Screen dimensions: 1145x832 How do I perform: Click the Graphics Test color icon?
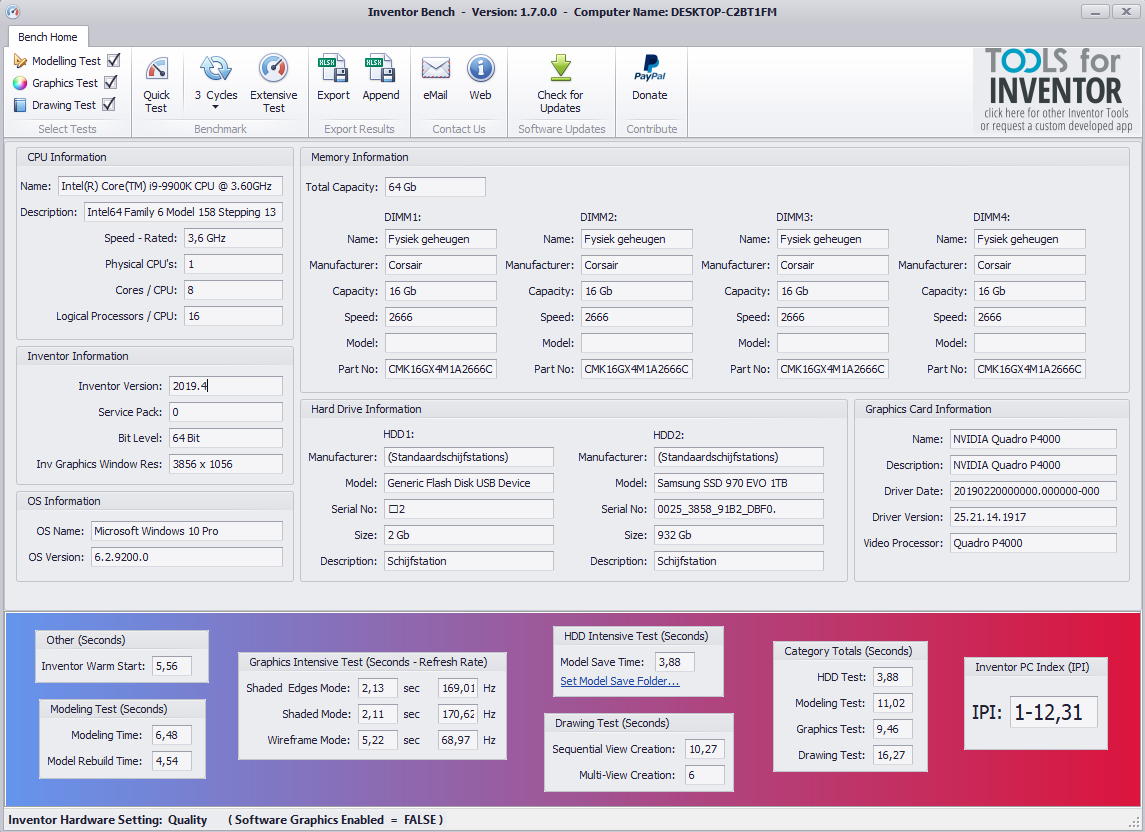tap(20, 83)
